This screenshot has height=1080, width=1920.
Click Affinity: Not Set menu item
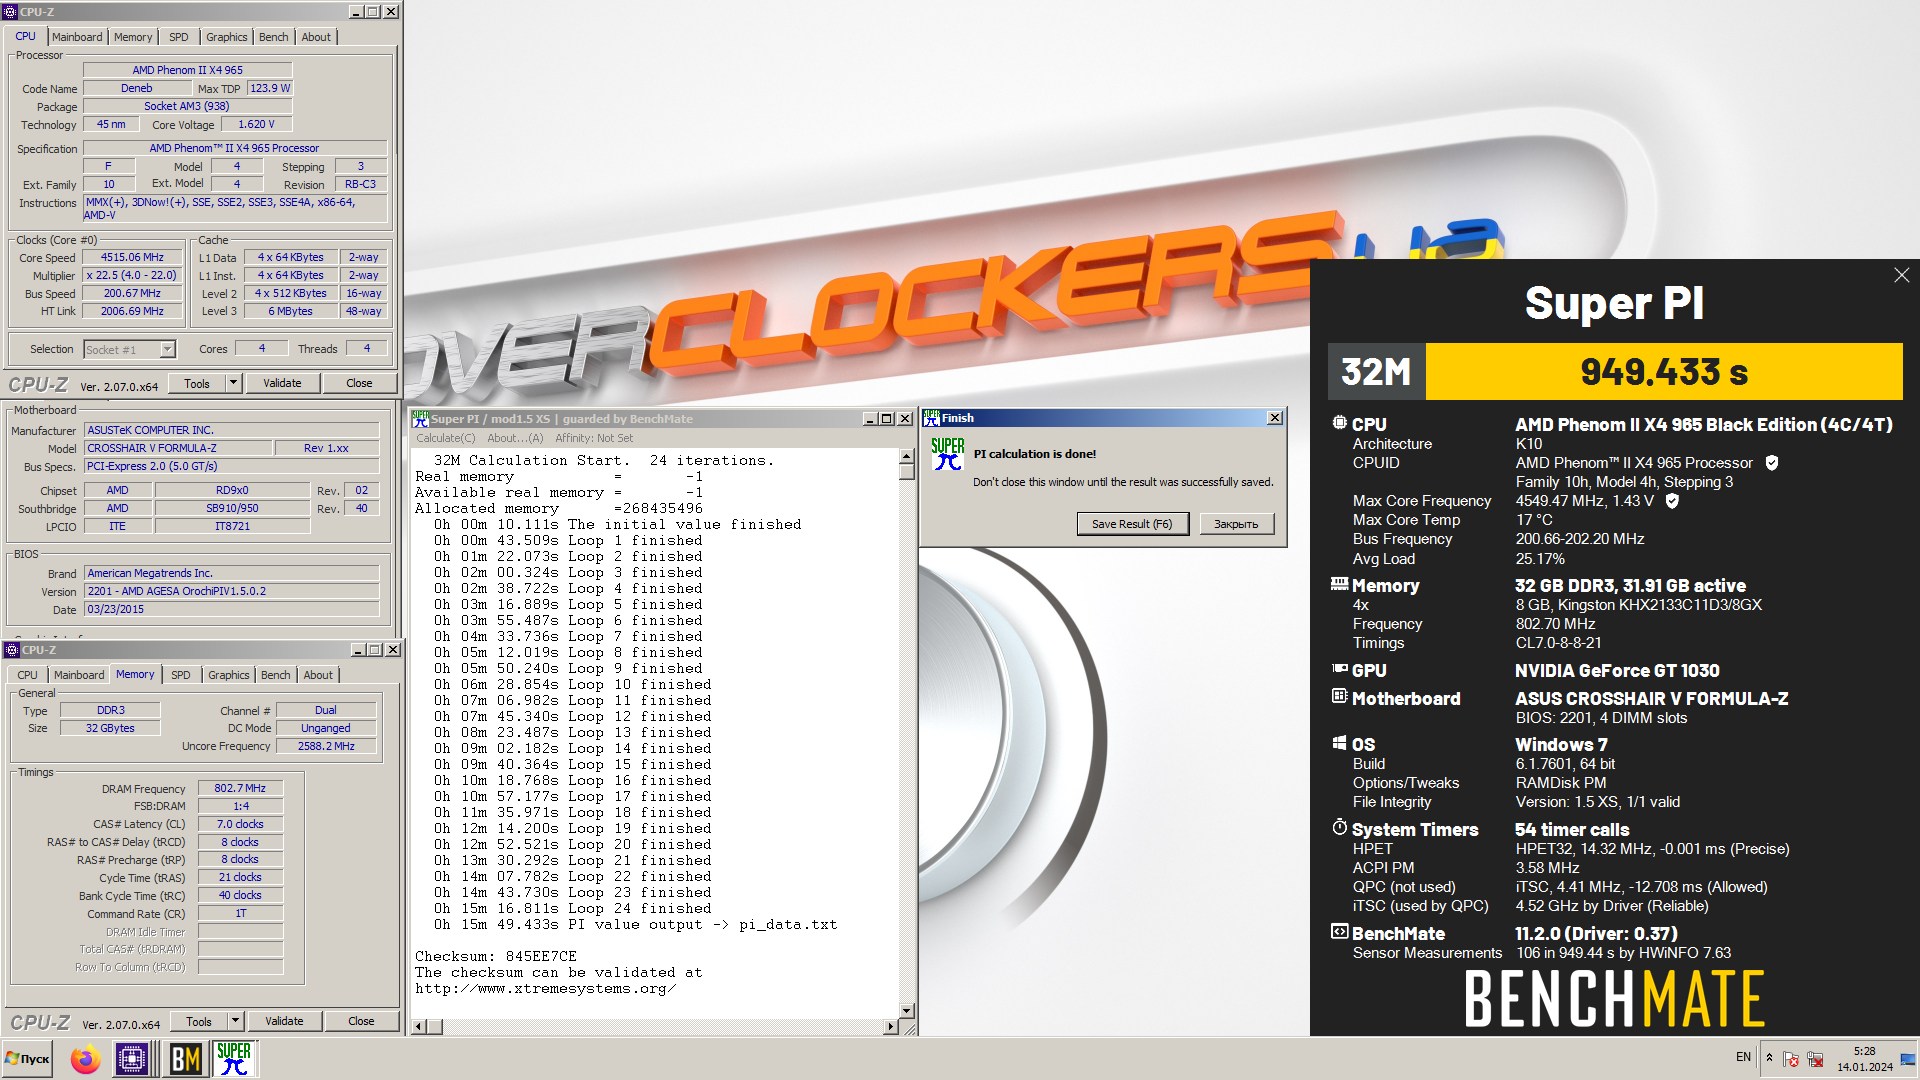[x=594, y=438]
